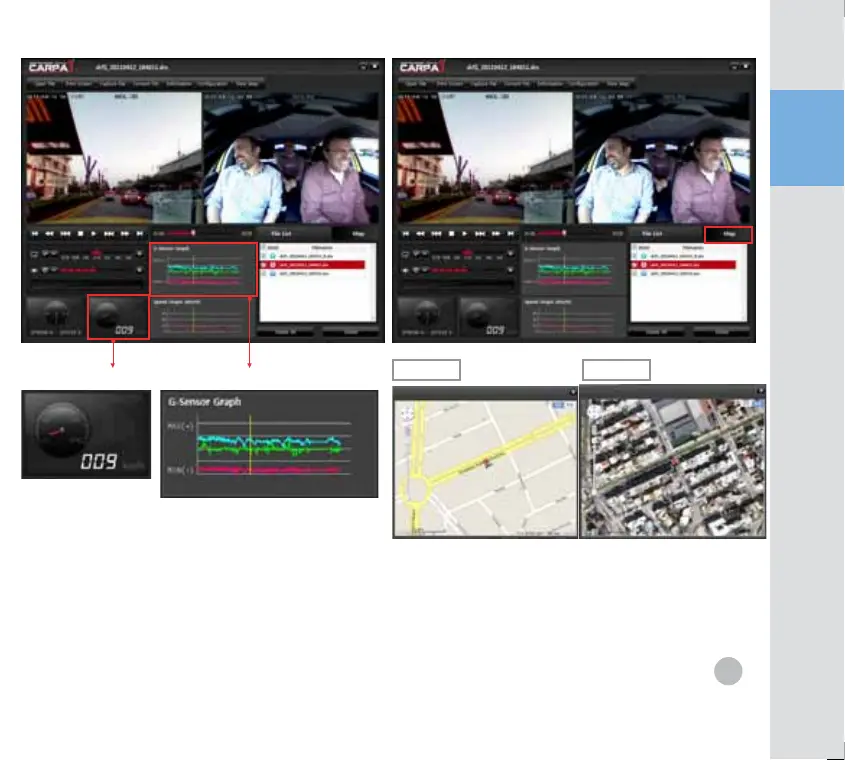
Task: Tick the first file checkbox in left file list
Action: tap(263, 255)
